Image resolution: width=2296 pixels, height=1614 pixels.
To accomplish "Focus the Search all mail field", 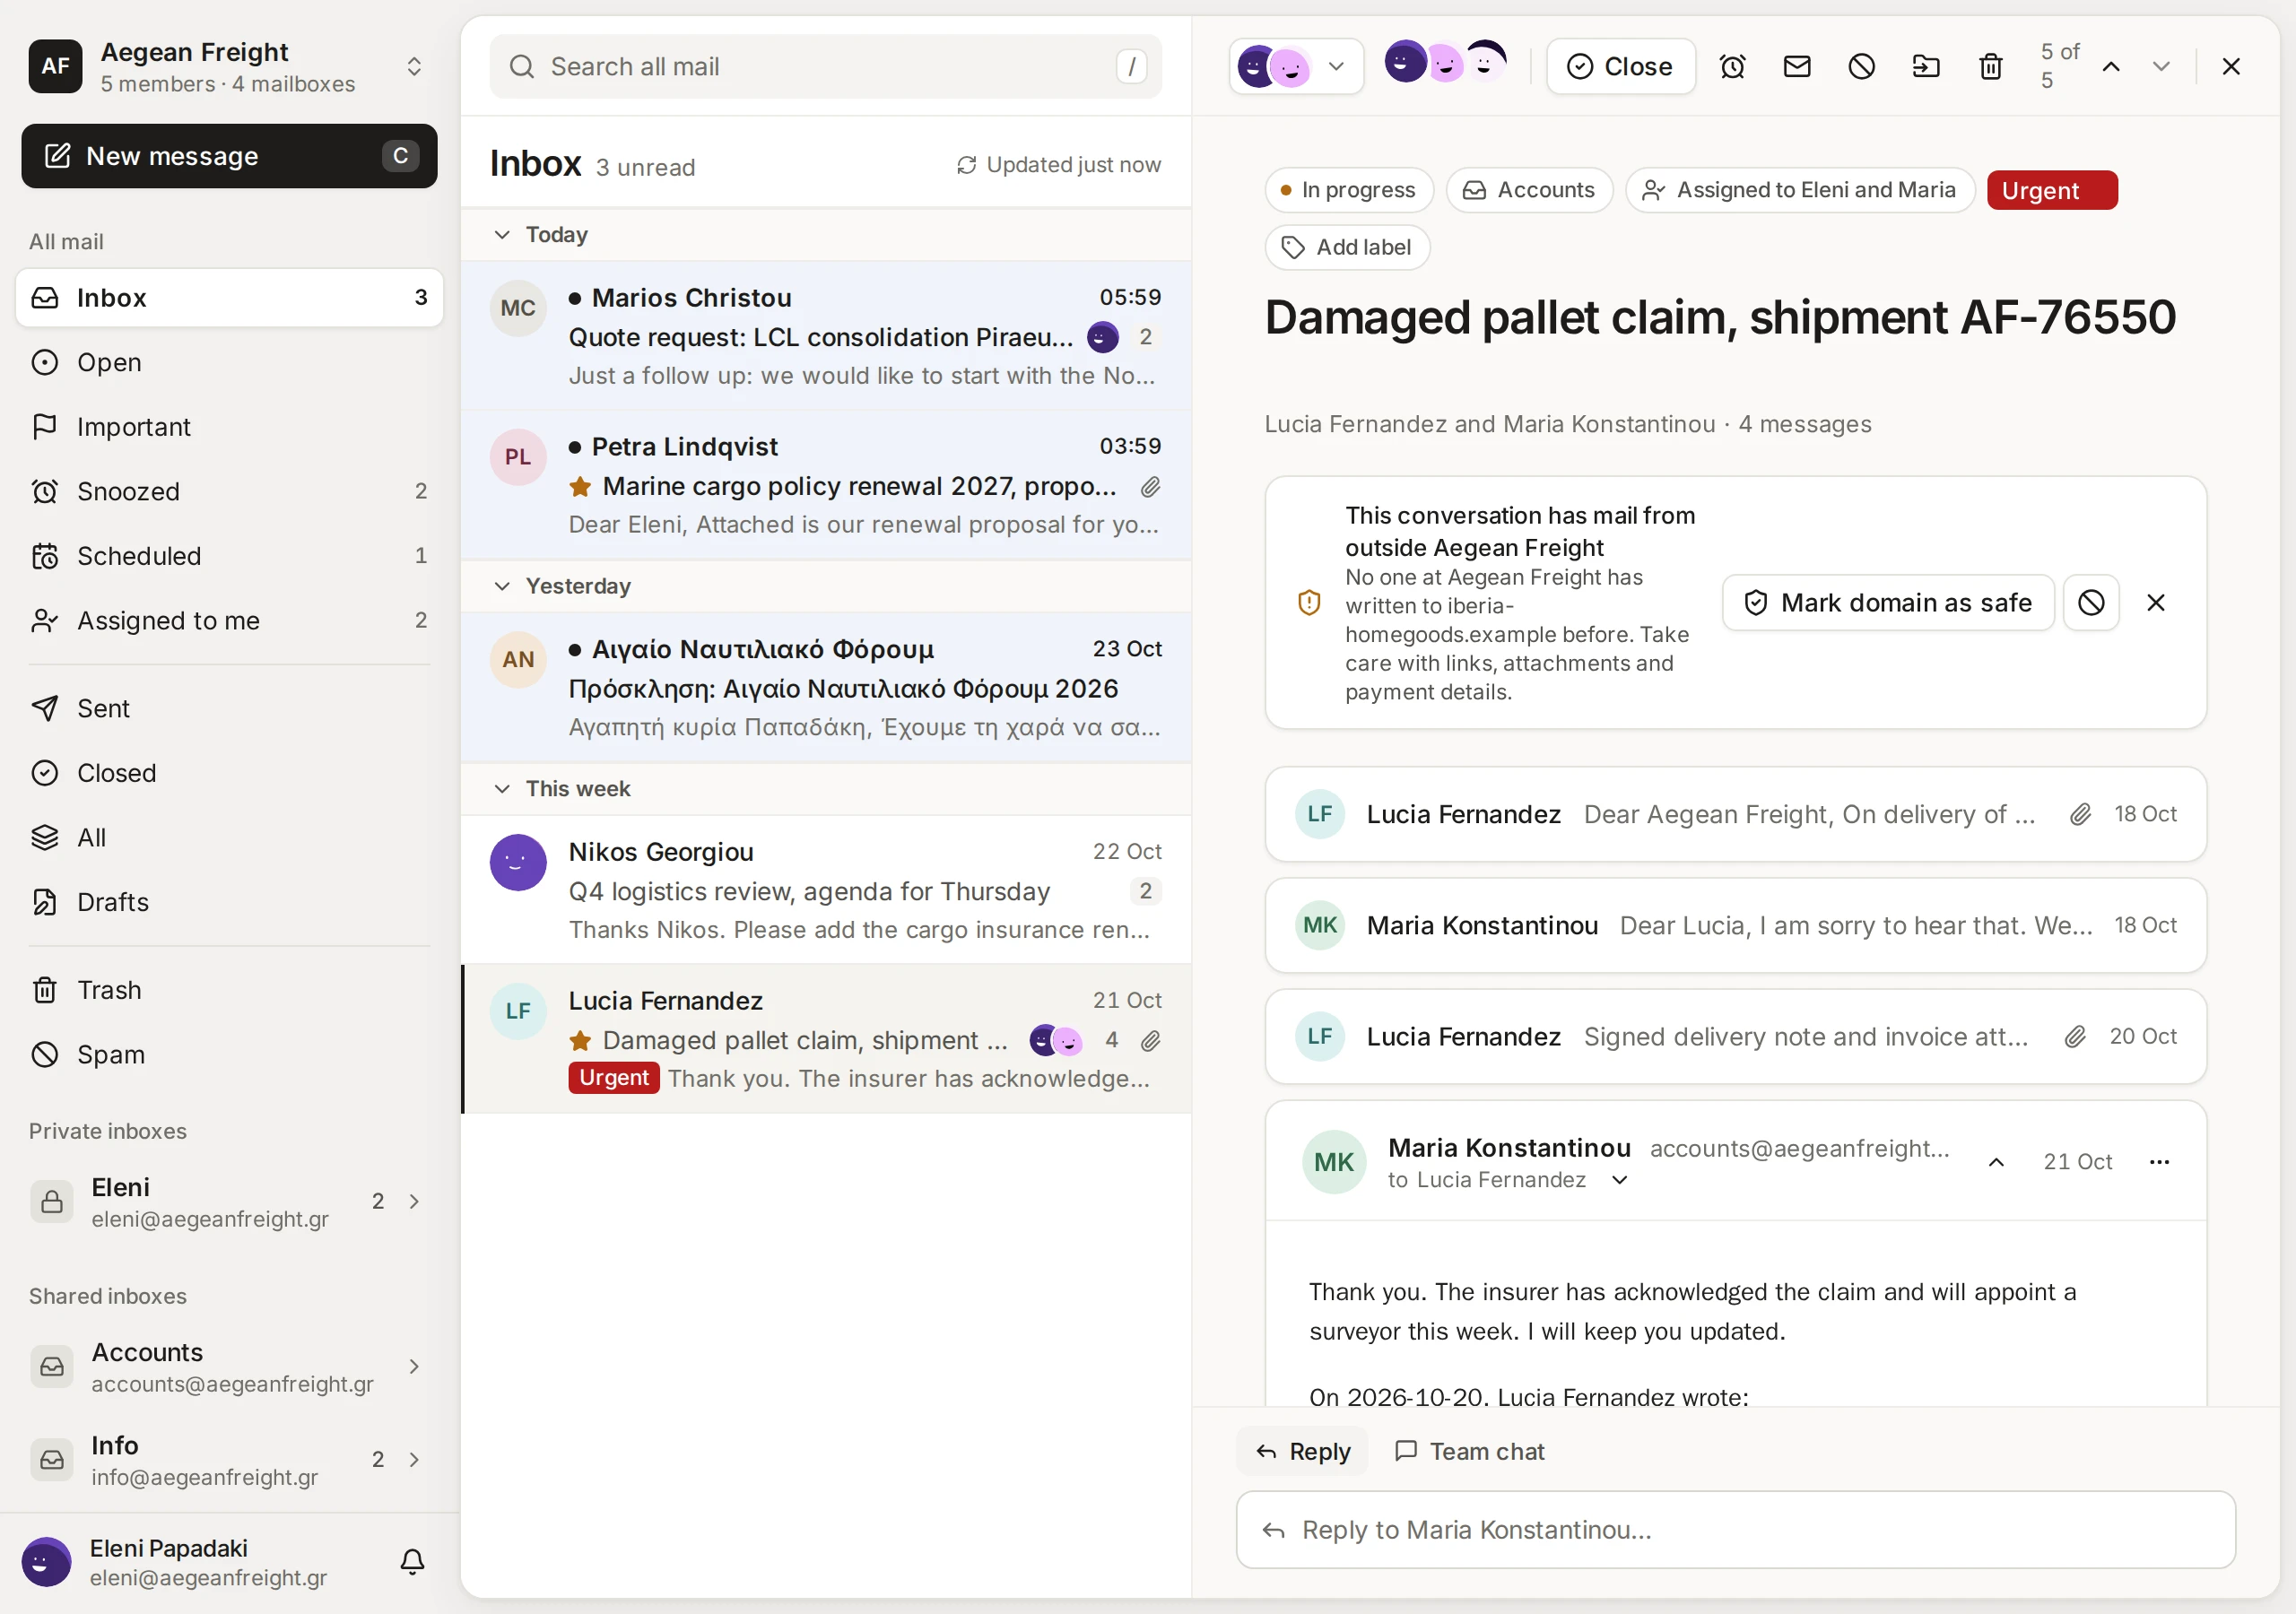I will click(825, 67).
